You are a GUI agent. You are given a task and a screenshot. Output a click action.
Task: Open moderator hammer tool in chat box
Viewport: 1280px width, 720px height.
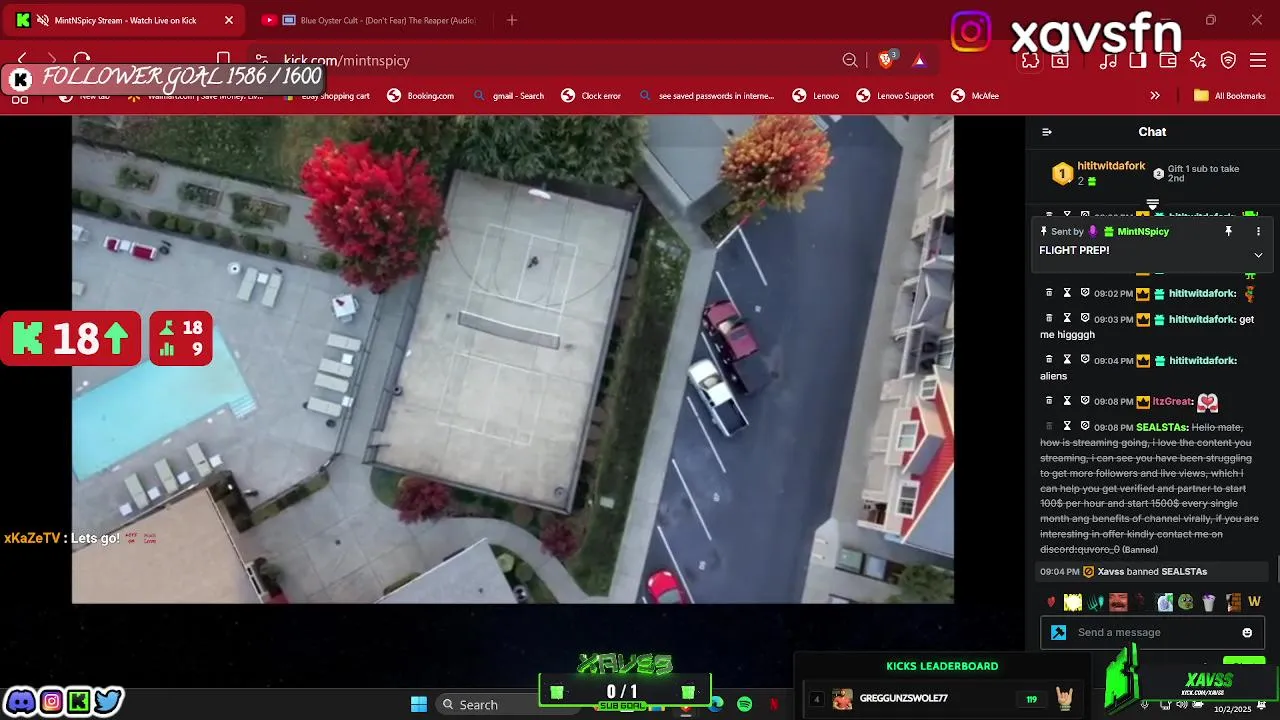[x=1058, y=632]
